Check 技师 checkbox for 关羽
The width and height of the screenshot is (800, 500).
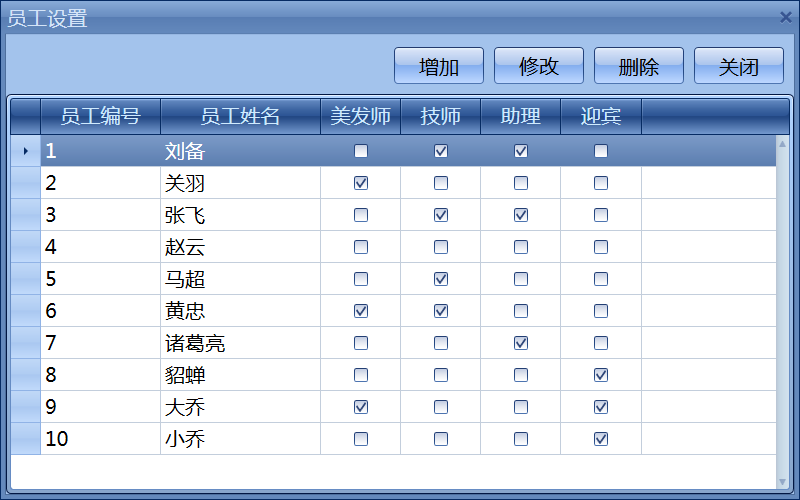(441, 183)
